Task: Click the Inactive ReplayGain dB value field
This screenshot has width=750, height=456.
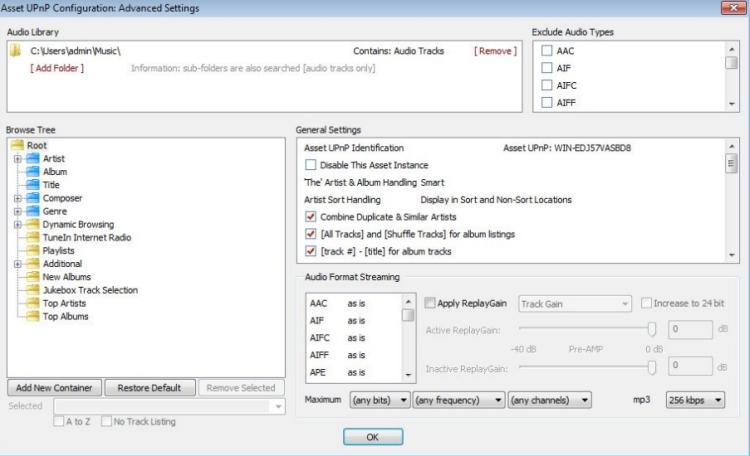Action: click(x=690, y=366)
